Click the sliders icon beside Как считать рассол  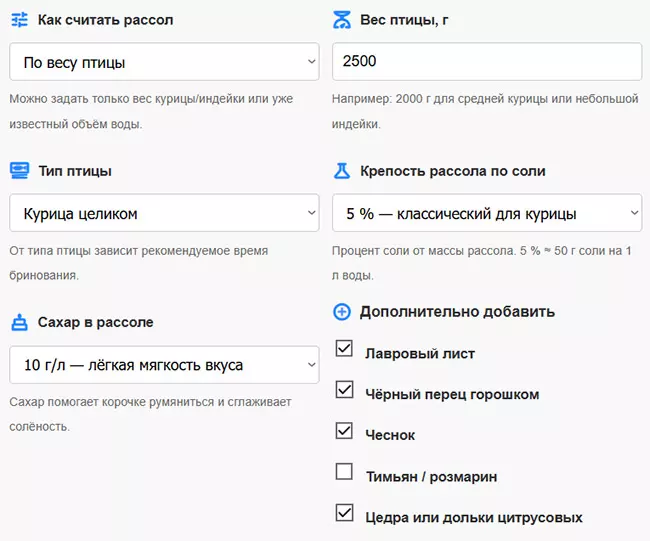(19, 20)
